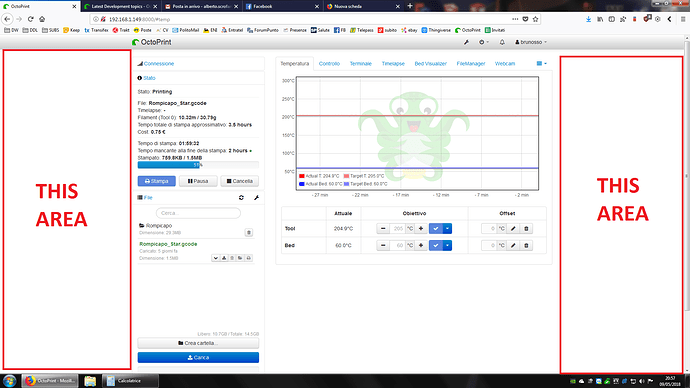
Task: Apply the Tool target temperature with the checkmark
Action: (436, 228)
